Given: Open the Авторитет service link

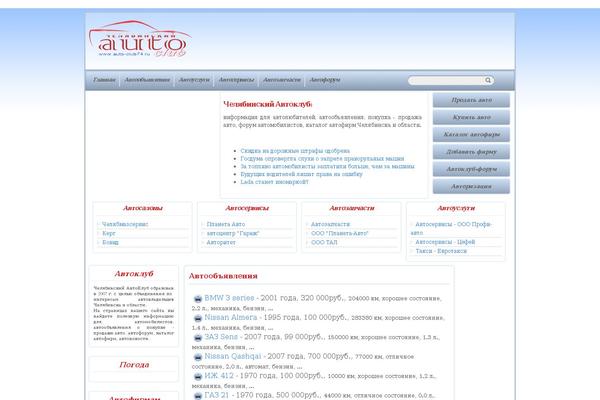Looking at the screenshot, I should pyautogui.click(x=221, y=242).
